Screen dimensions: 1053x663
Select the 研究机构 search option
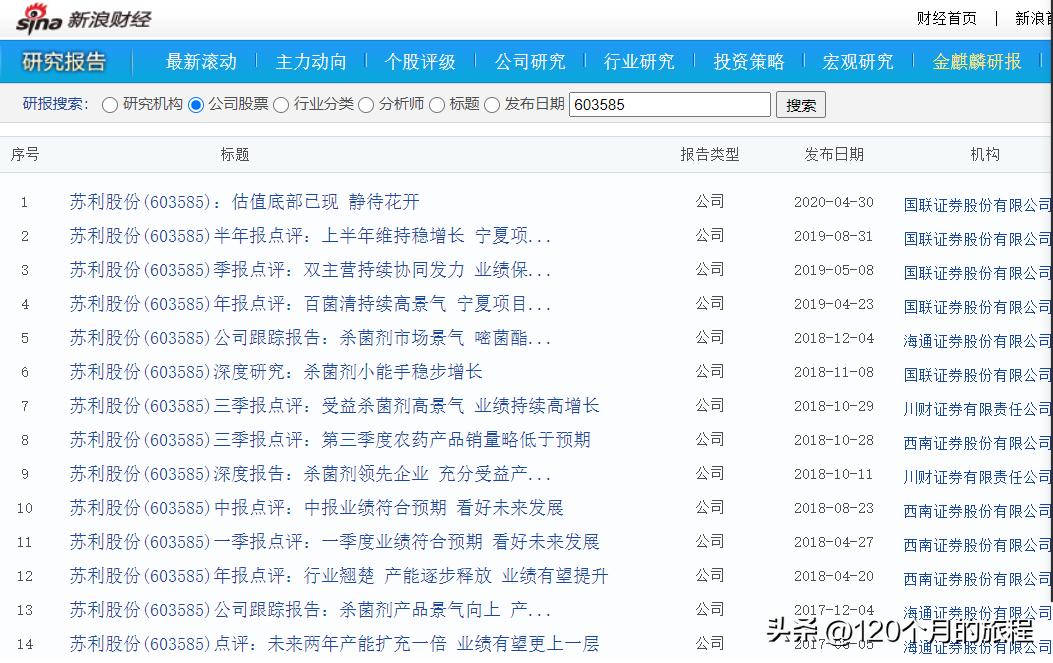point(111,104)
